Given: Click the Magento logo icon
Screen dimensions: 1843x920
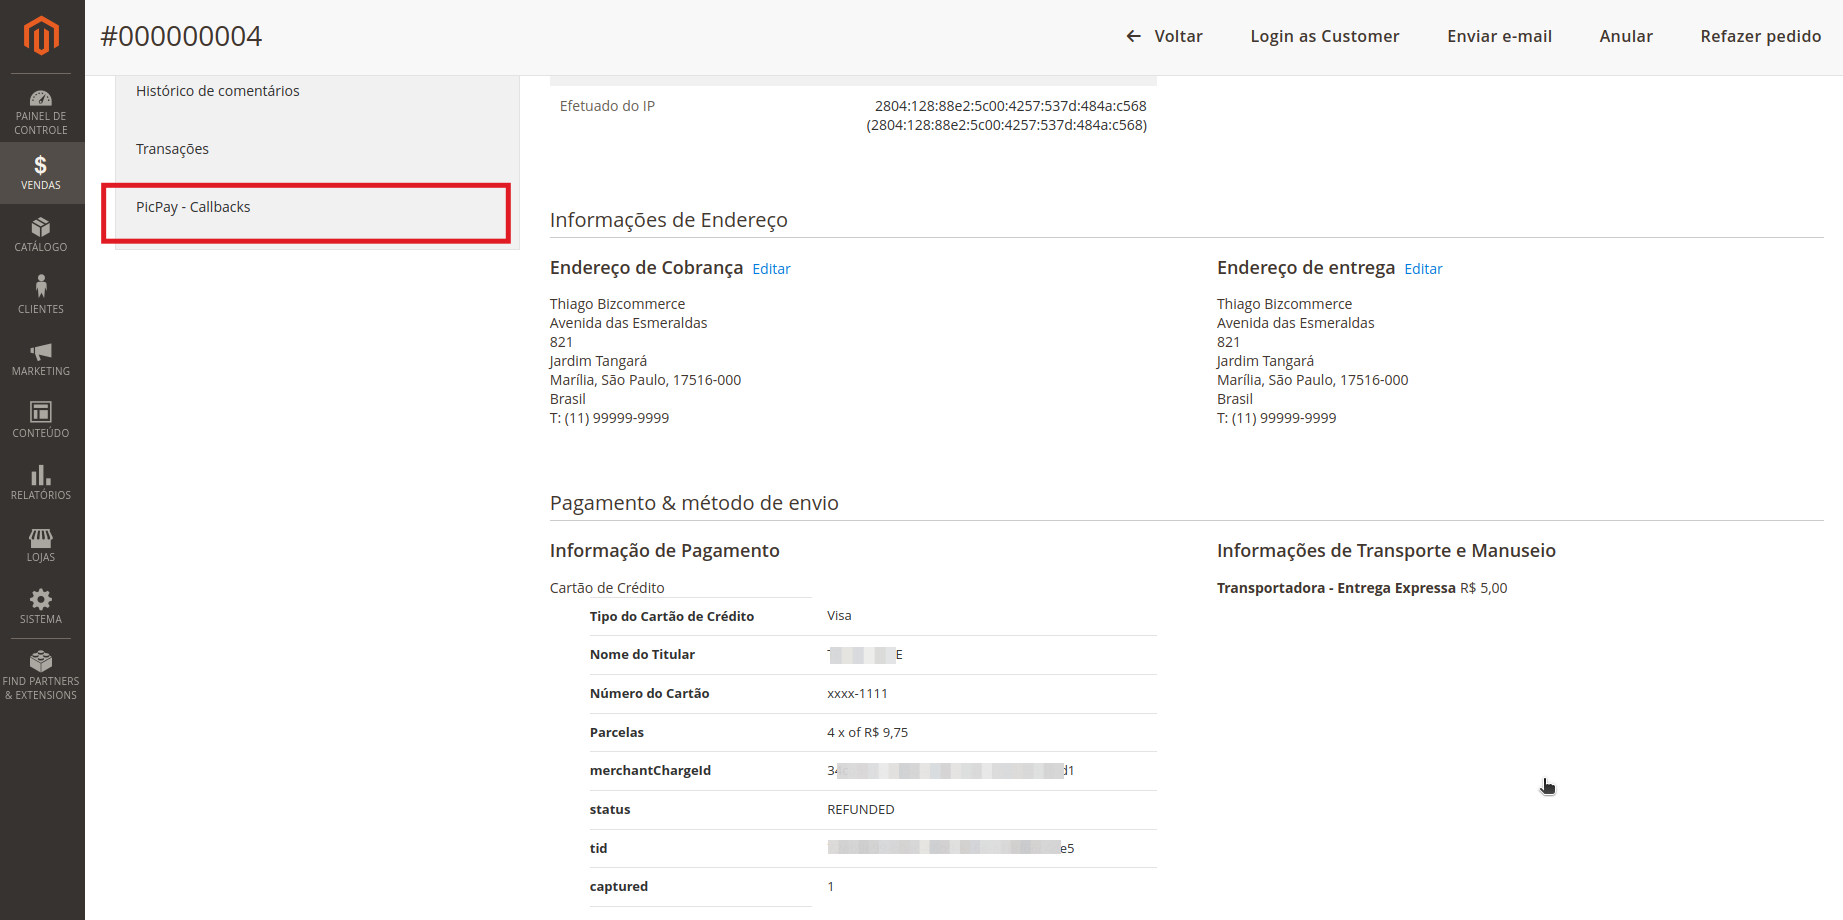Looking at the screenshot, I should pyautogui.click(x=41, y=36).
